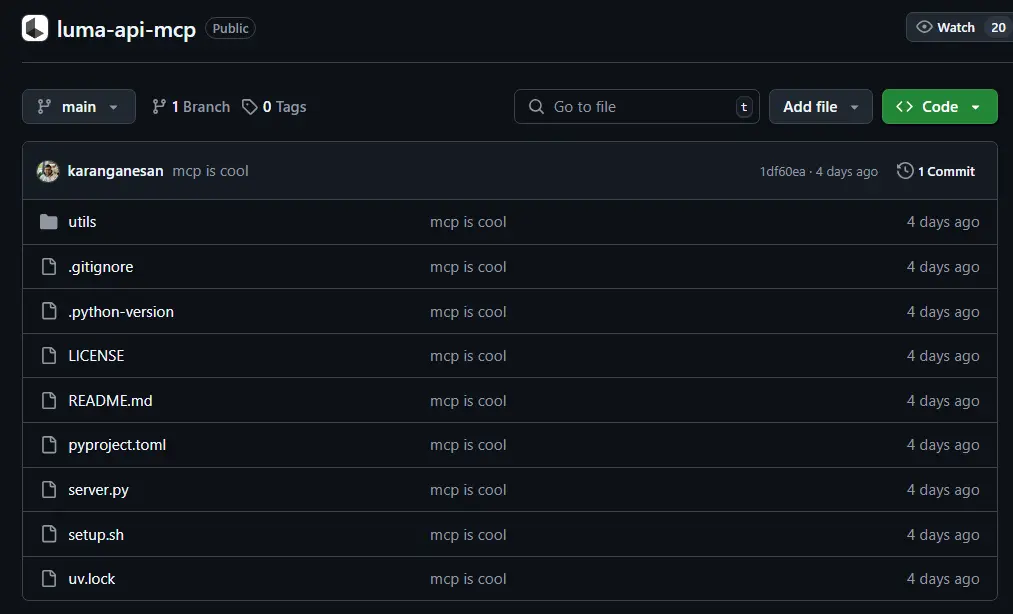Click the Go to file search field
1013x614 pixels.
click(x=636, y=107)
